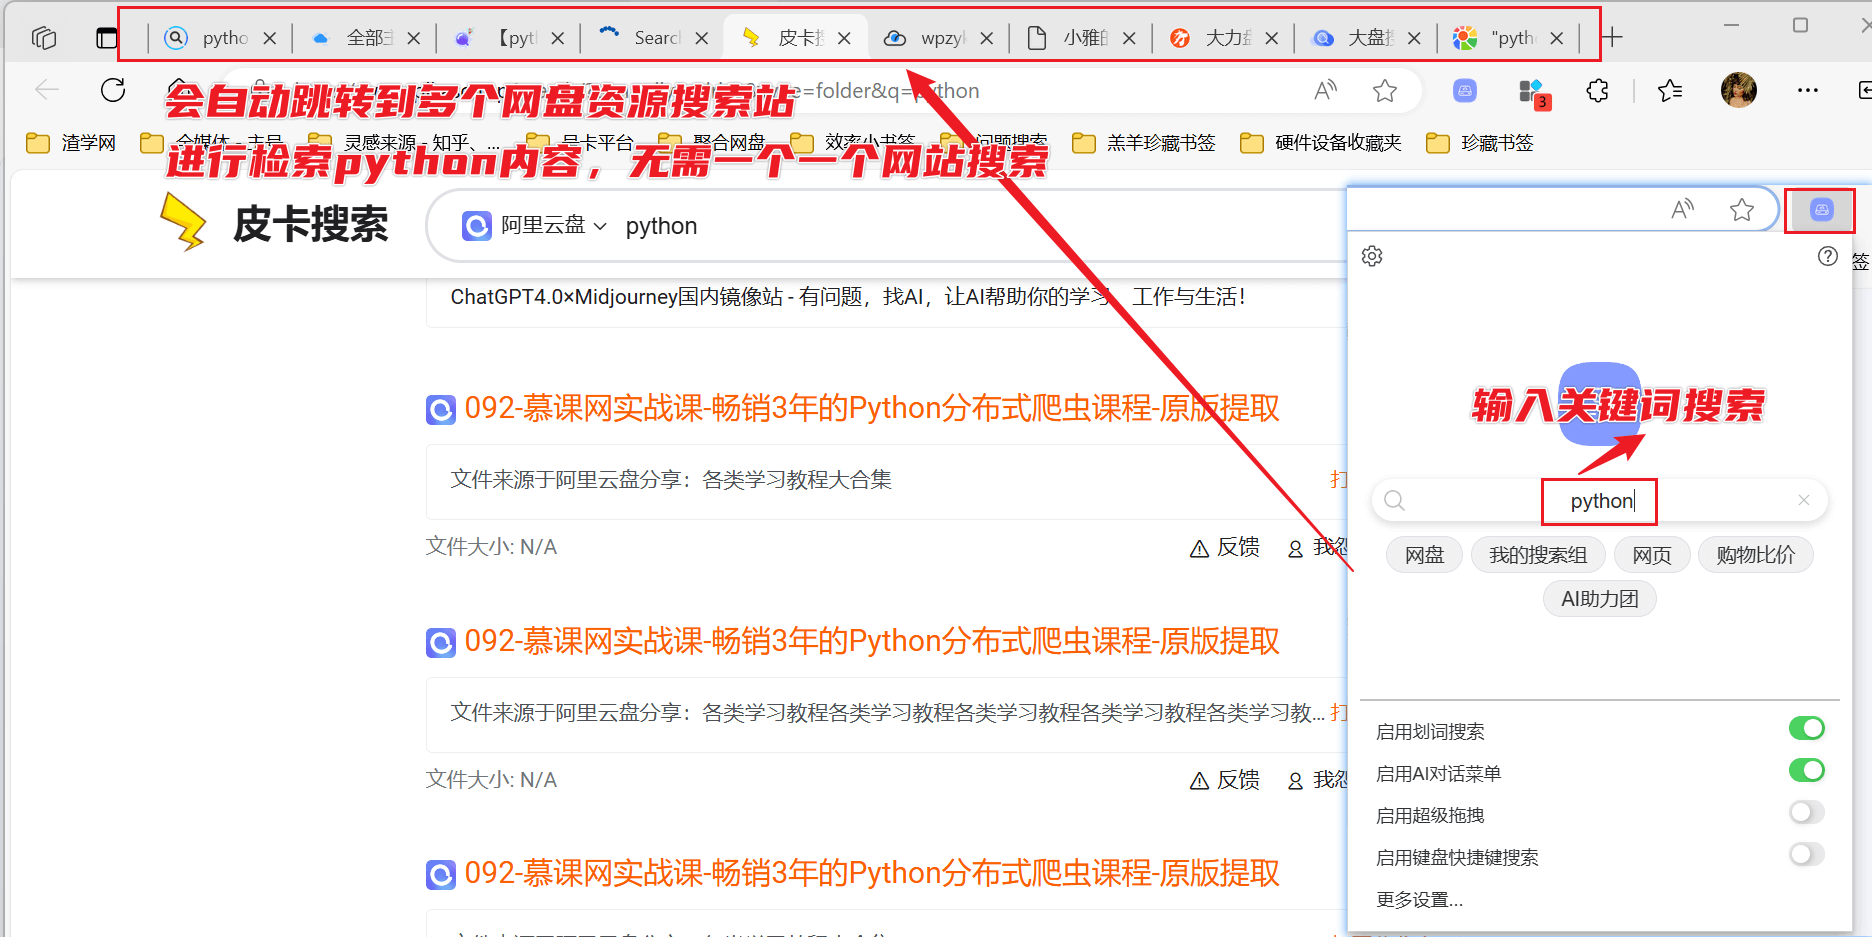Viewport: 1872px width, 937px height.
Task: Open the settings gear in the extension popup
Action: pyautogui.click(x=1371, y=256)
